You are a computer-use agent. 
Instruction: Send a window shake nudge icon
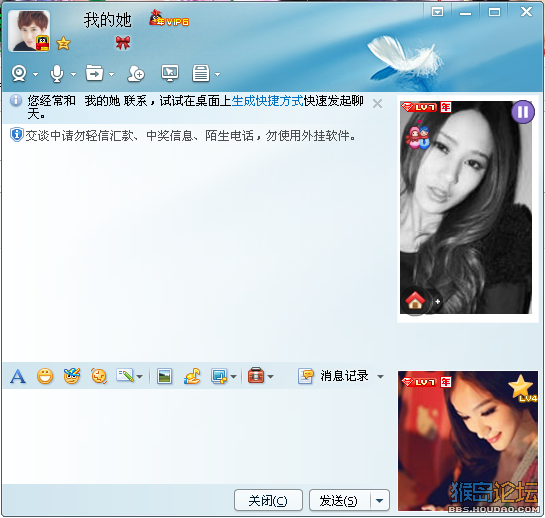coord(99,376)
